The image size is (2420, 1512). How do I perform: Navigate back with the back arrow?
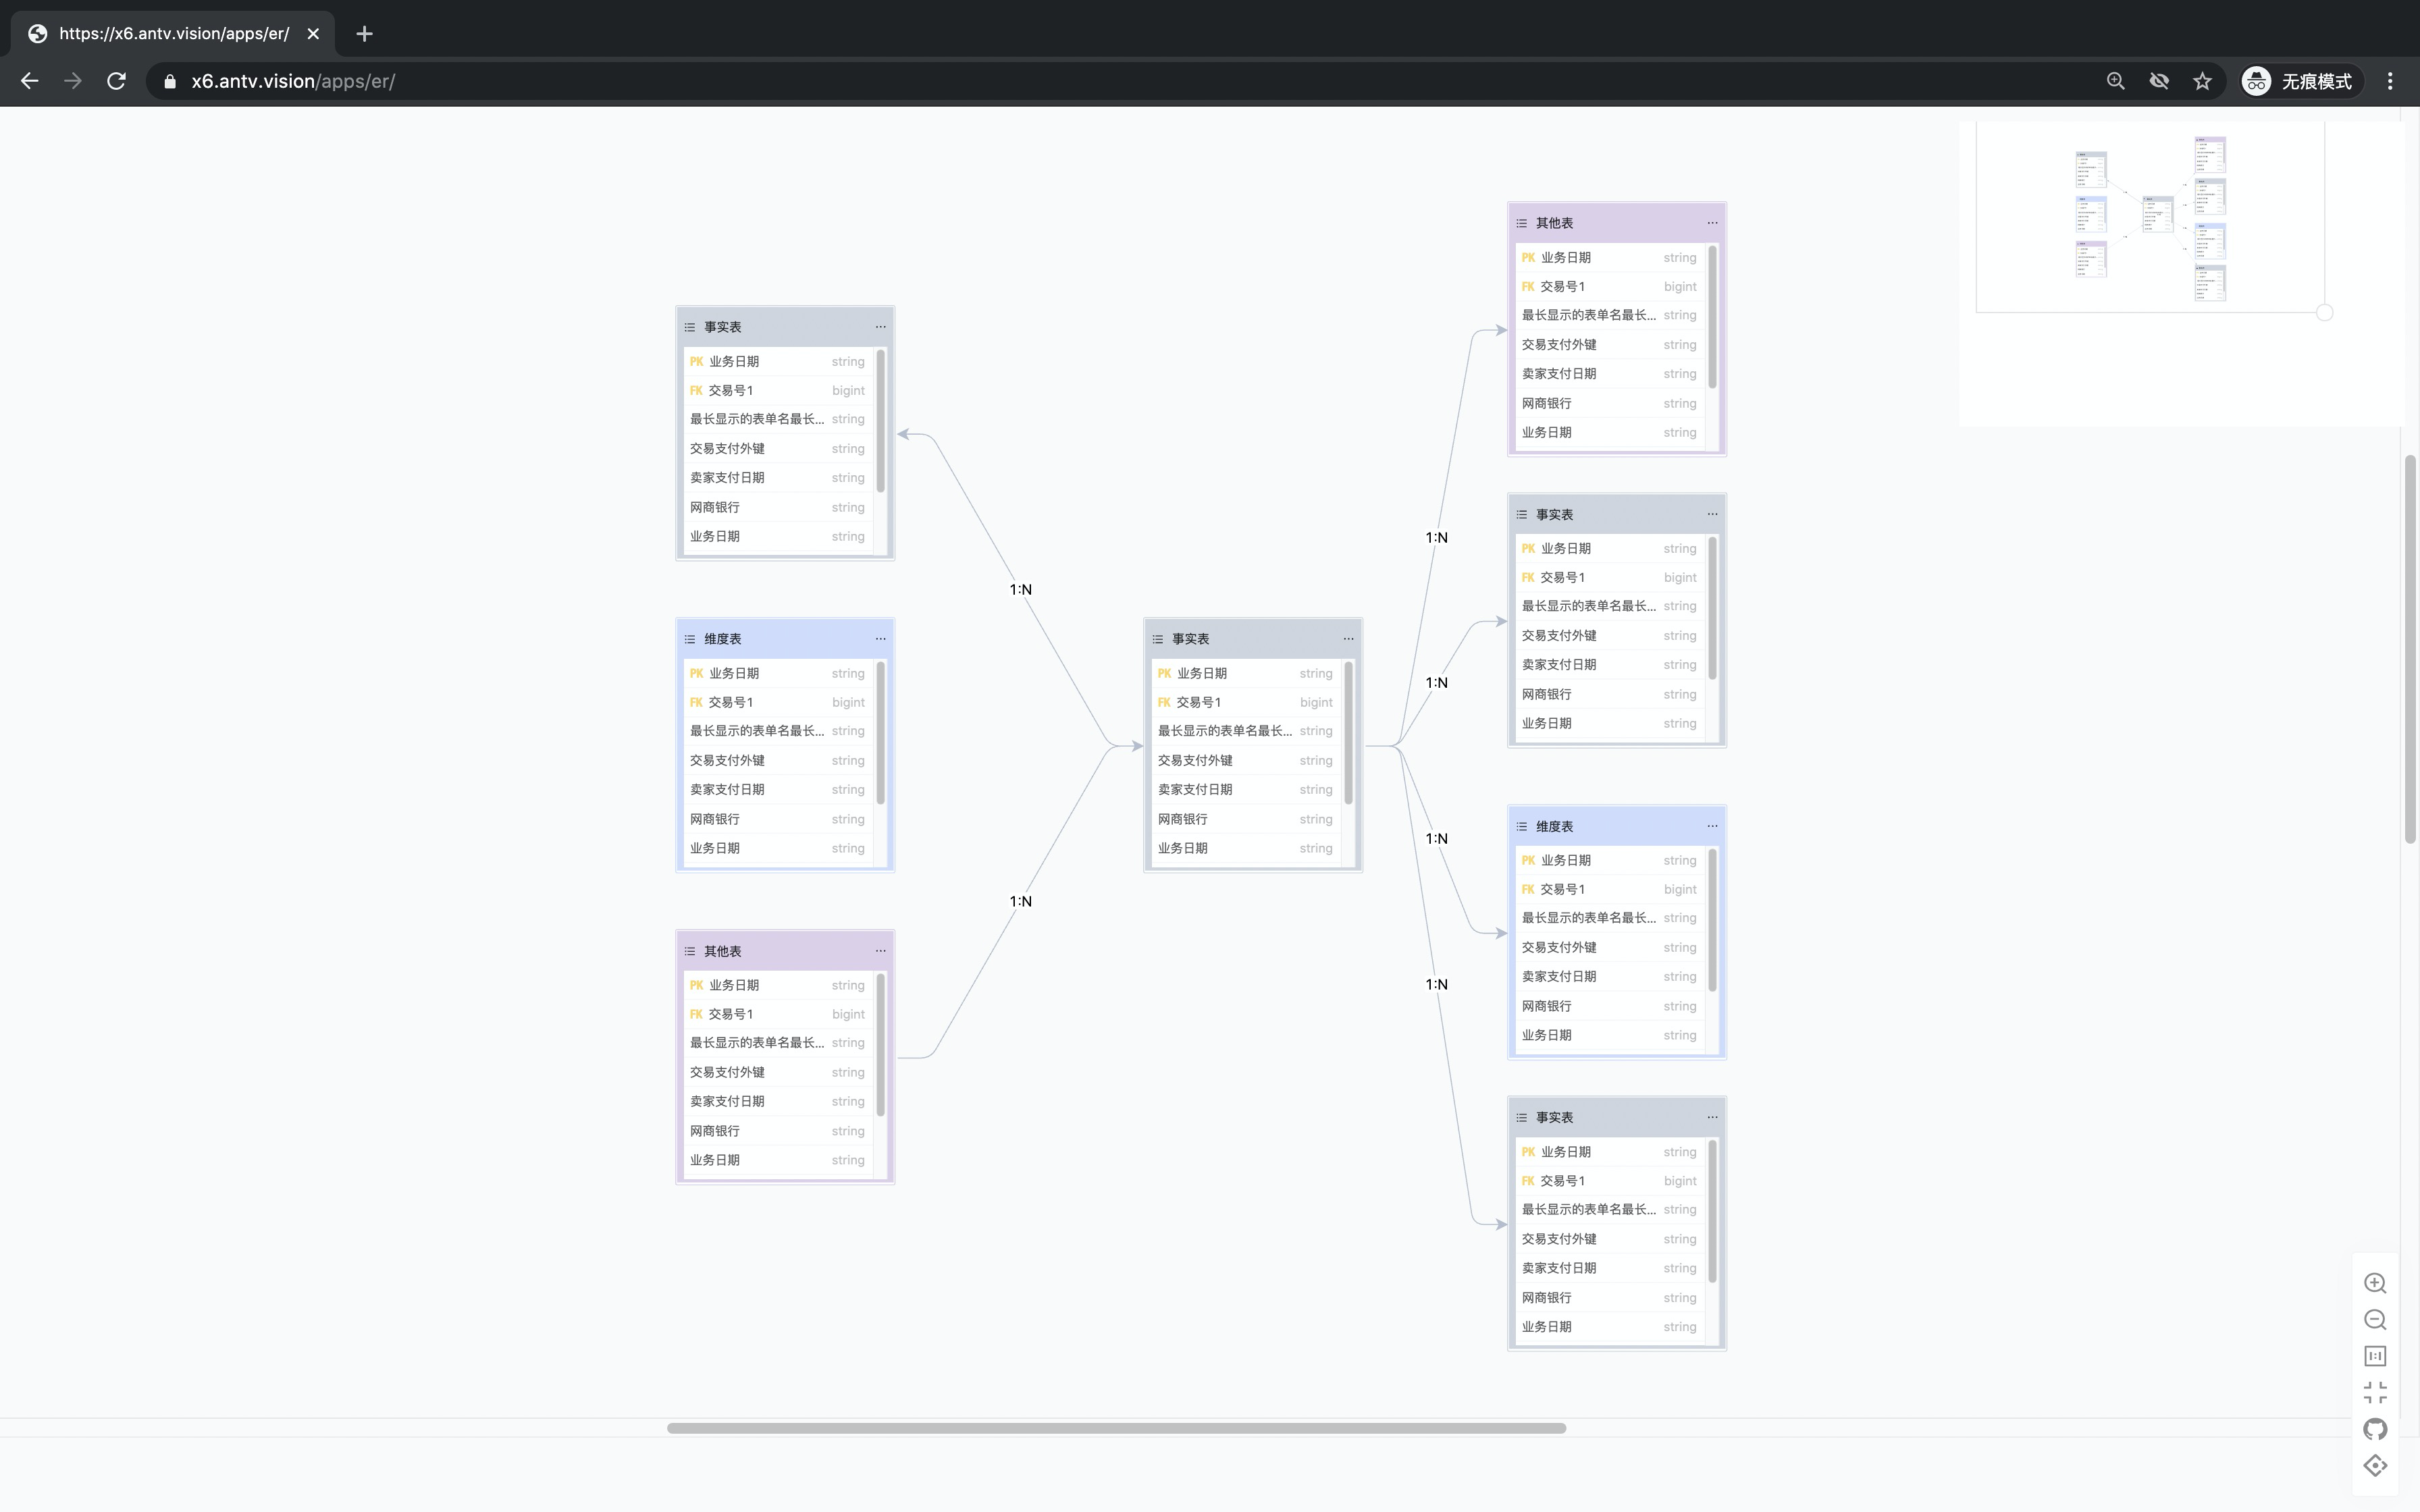[x=30, y=81]
